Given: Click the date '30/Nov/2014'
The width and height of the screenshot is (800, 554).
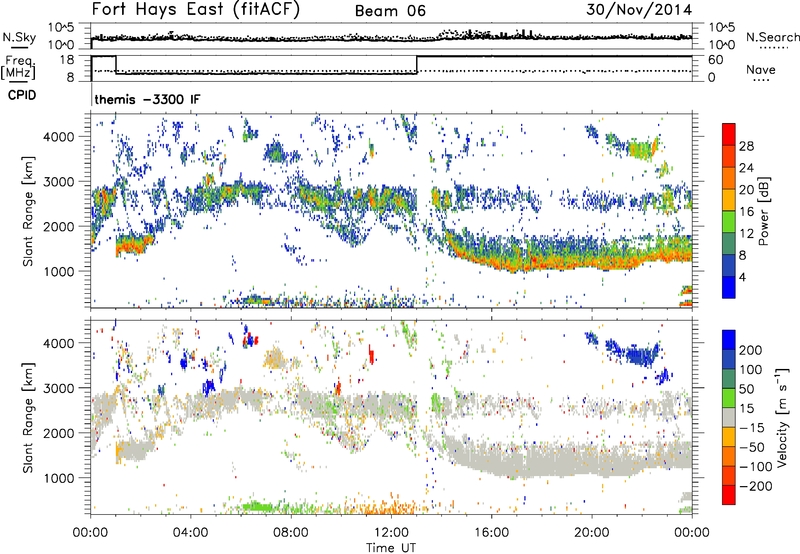Looking at the screenshot, I should click(639, 9).
